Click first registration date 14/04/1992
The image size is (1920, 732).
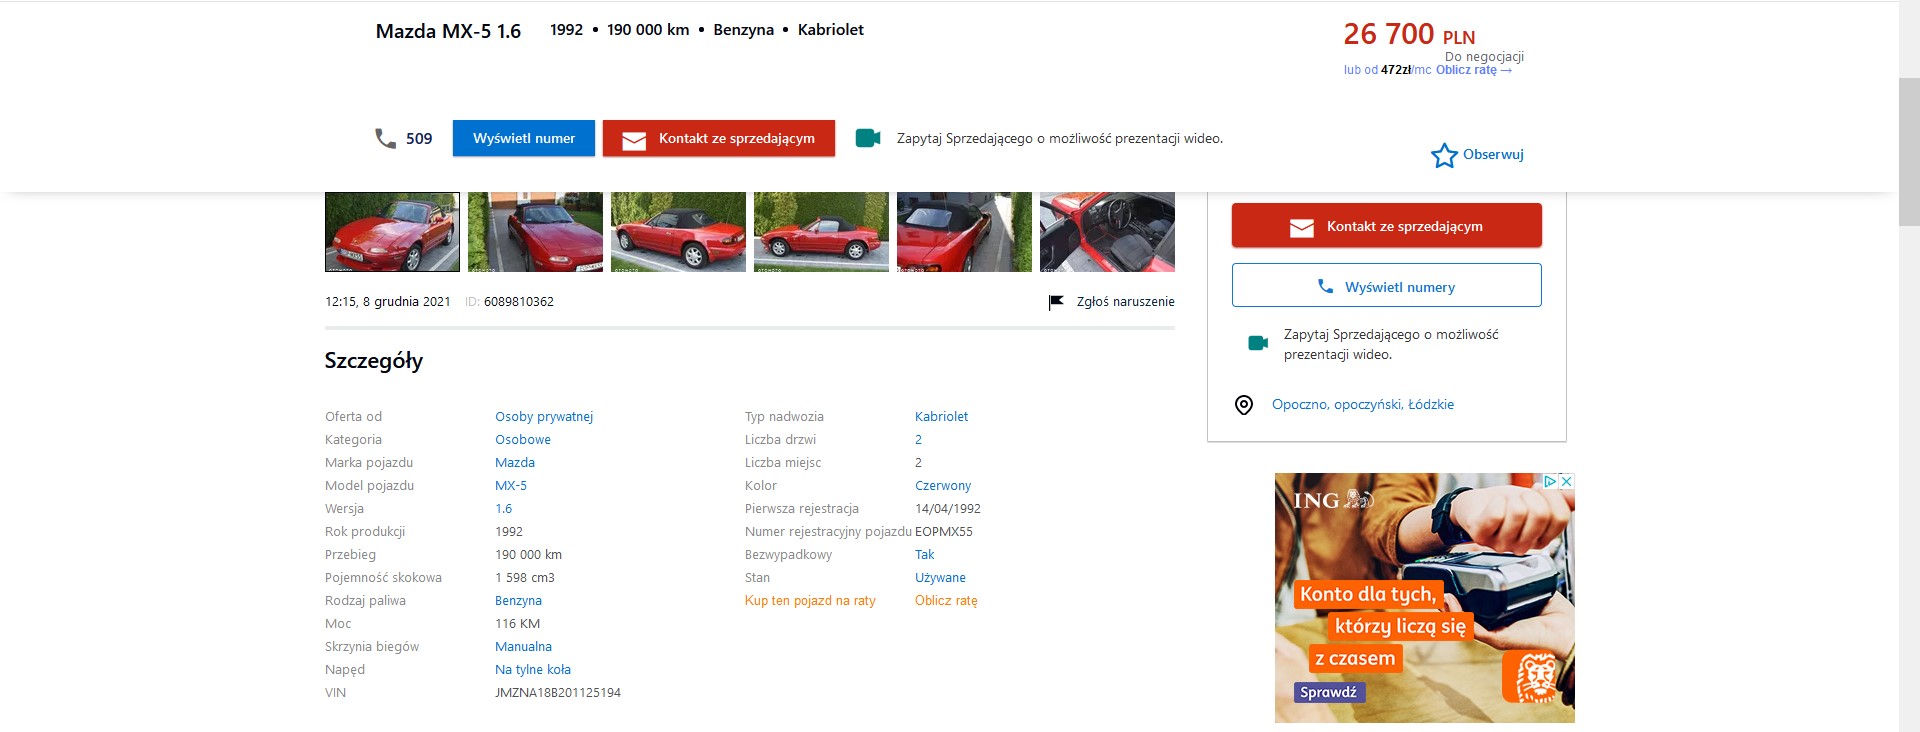948,508
